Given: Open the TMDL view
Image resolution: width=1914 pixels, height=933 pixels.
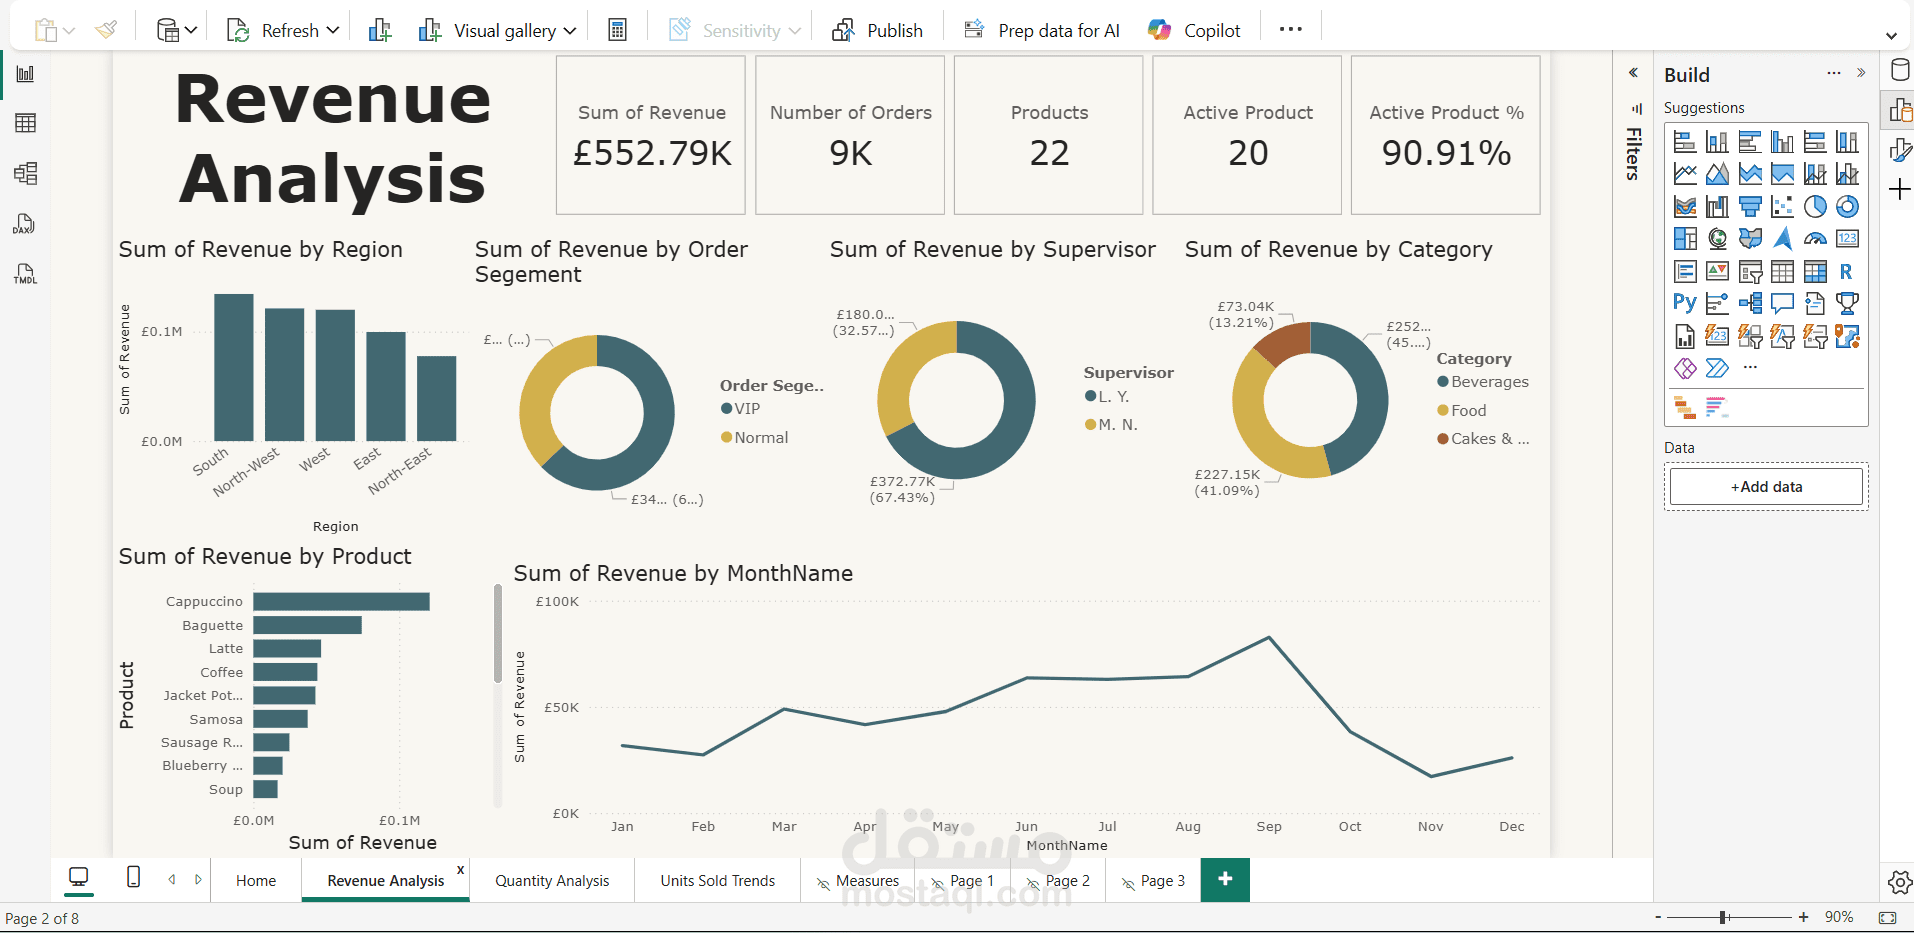Looking at the screenshot, I should (x=25, y=274).
